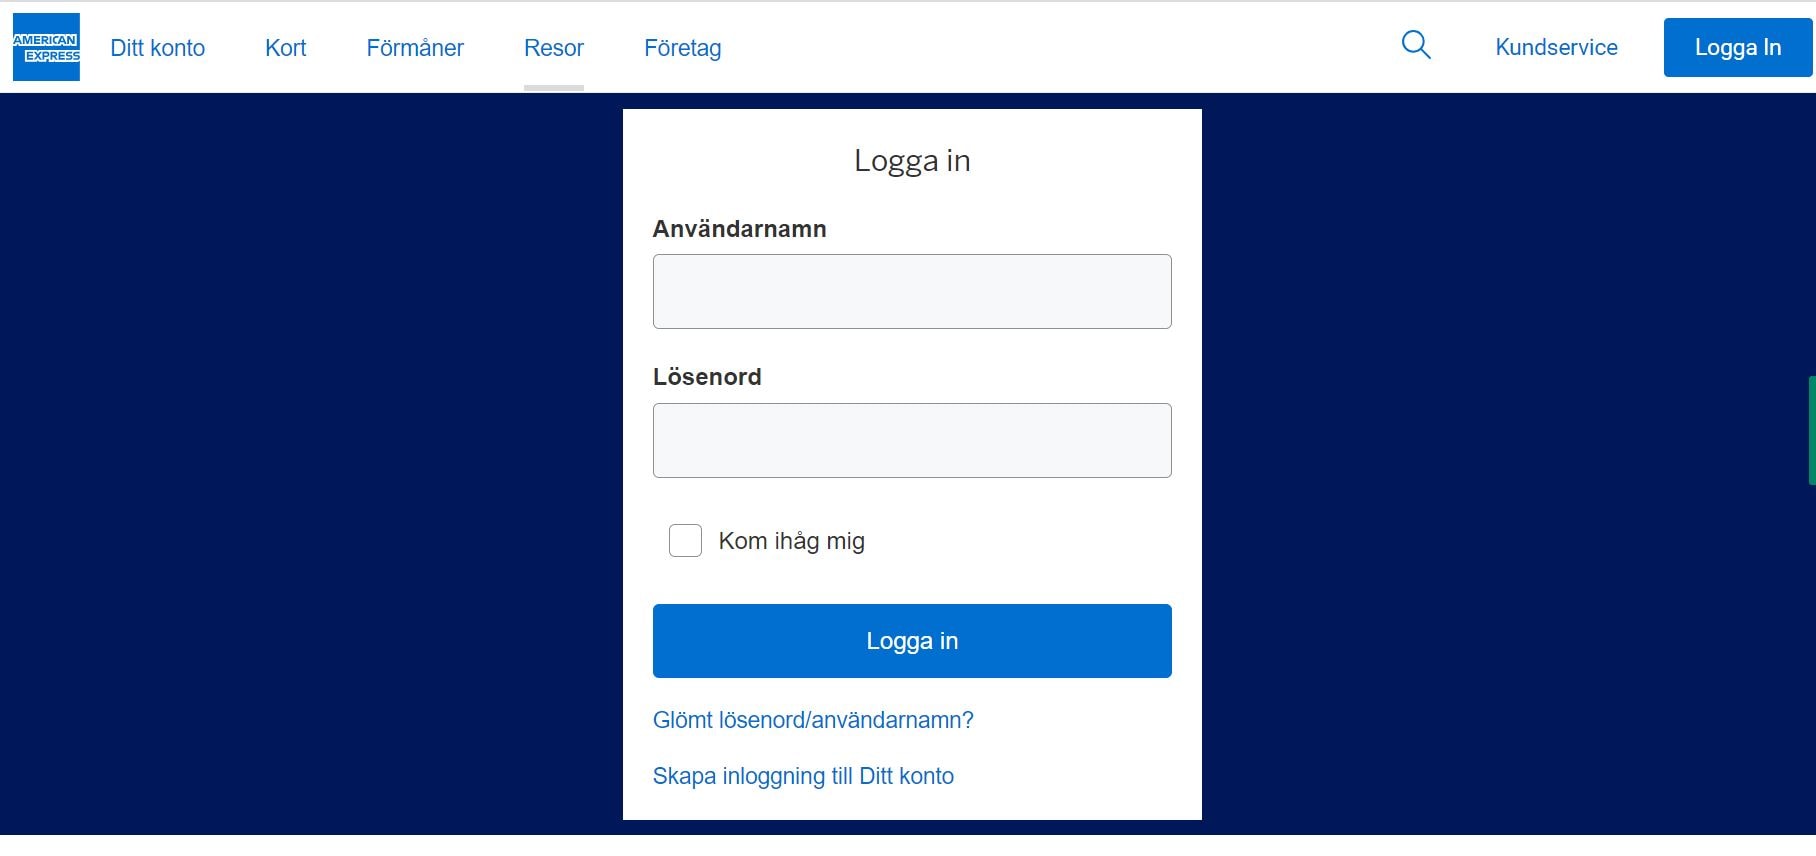This screenshot has width=1816, height=856.
Task: Open the Kort menu
Action: (285, 48)
